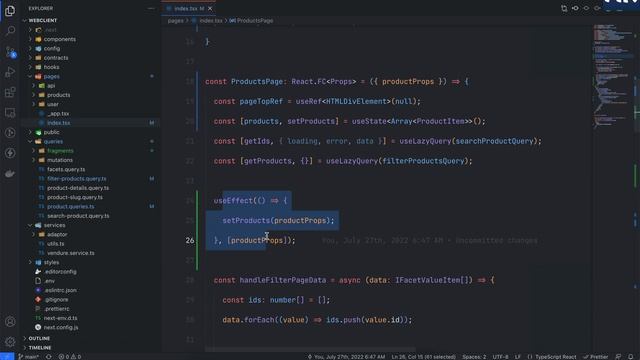This screenshot has height=360, width=640.
Task: Open product-slug.query.ts file
Action: pyautogui.click(x=75, y=197)
